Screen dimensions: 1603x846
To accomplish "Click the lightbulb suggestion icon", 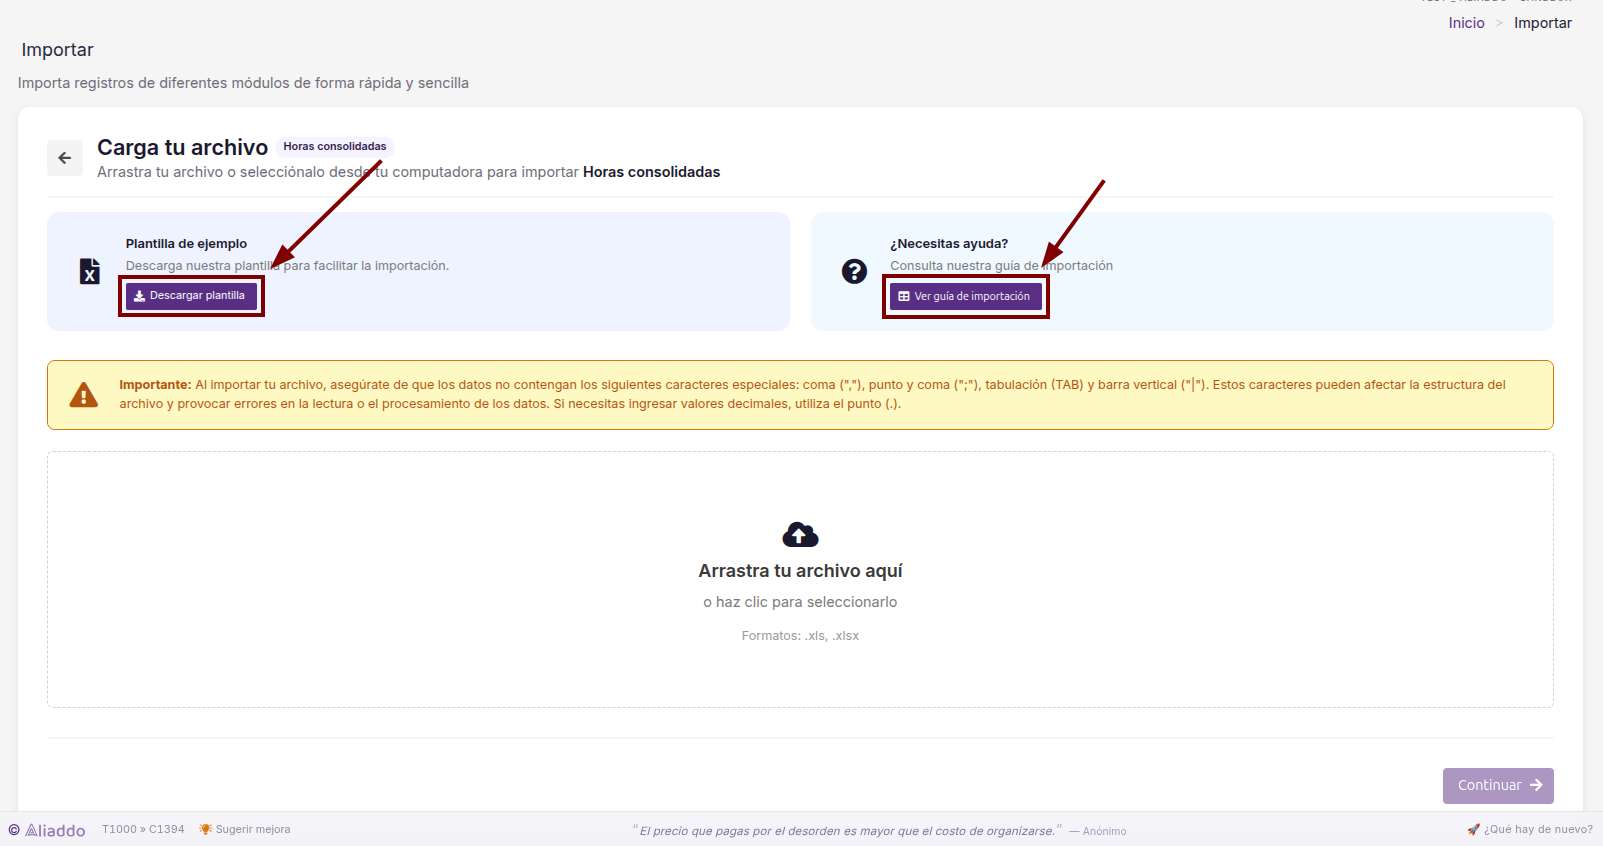I will tap(205, 829).
